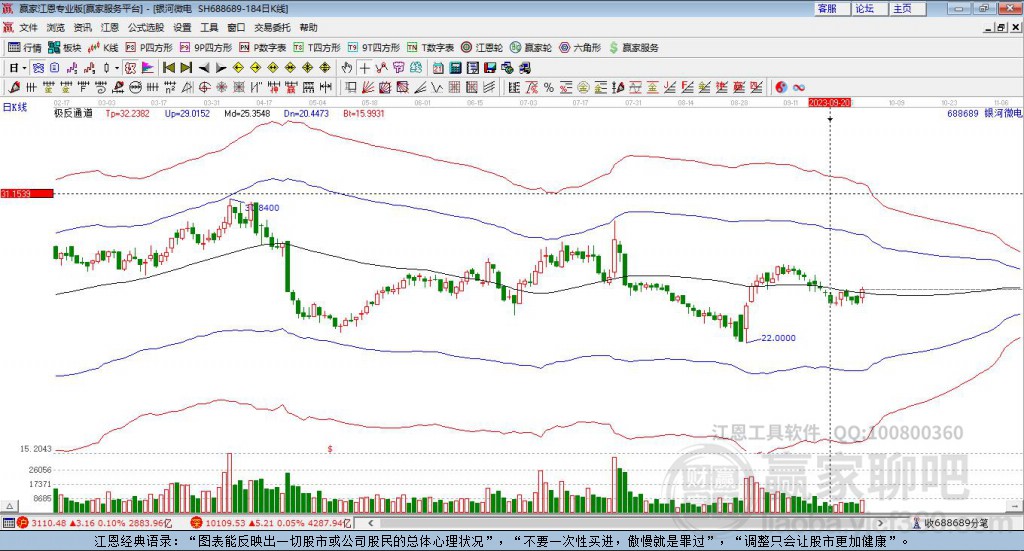Viewport: 1024px width, 551px height.
Task: Open the 工具 menu
Action: 209,27
